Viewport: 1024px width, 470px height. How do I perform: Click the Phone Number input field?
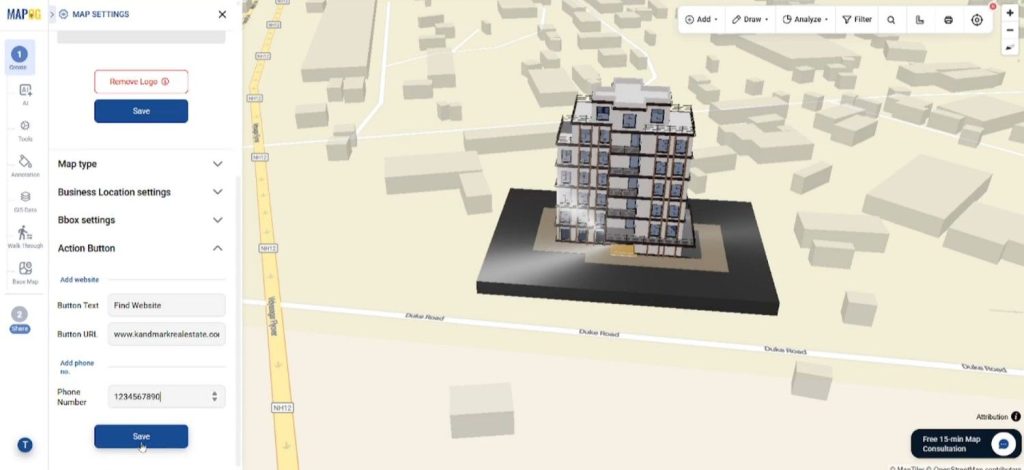point(167,396)
